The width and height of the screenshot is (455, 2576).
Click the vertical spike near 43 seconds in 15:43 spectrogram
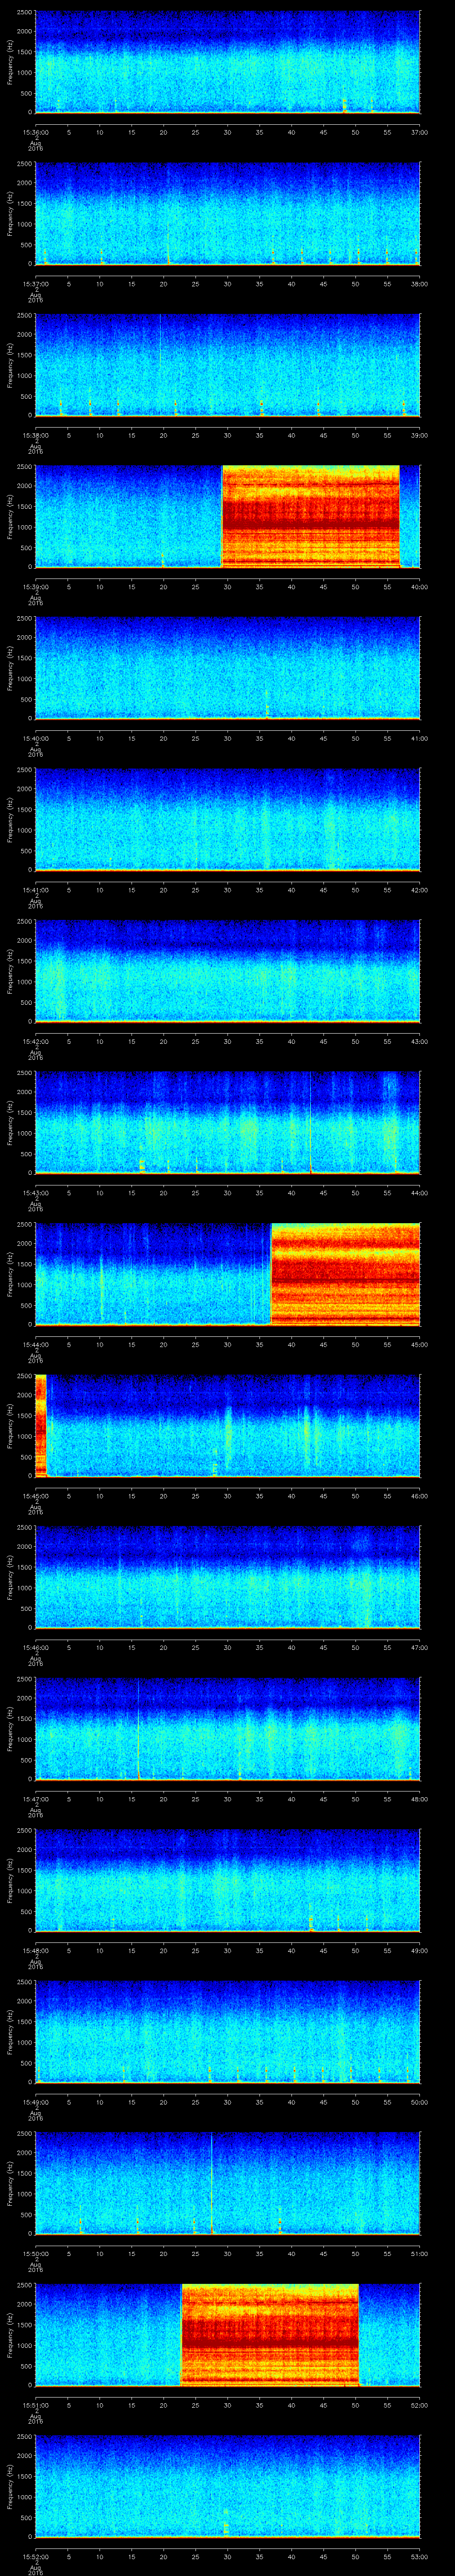310,1120
